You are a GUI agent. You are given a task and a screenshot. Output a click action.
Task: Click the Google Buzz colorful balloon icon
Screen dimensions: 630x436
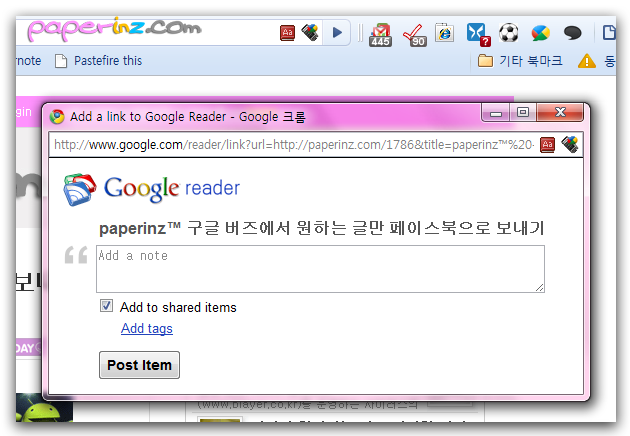pos(541,33)
